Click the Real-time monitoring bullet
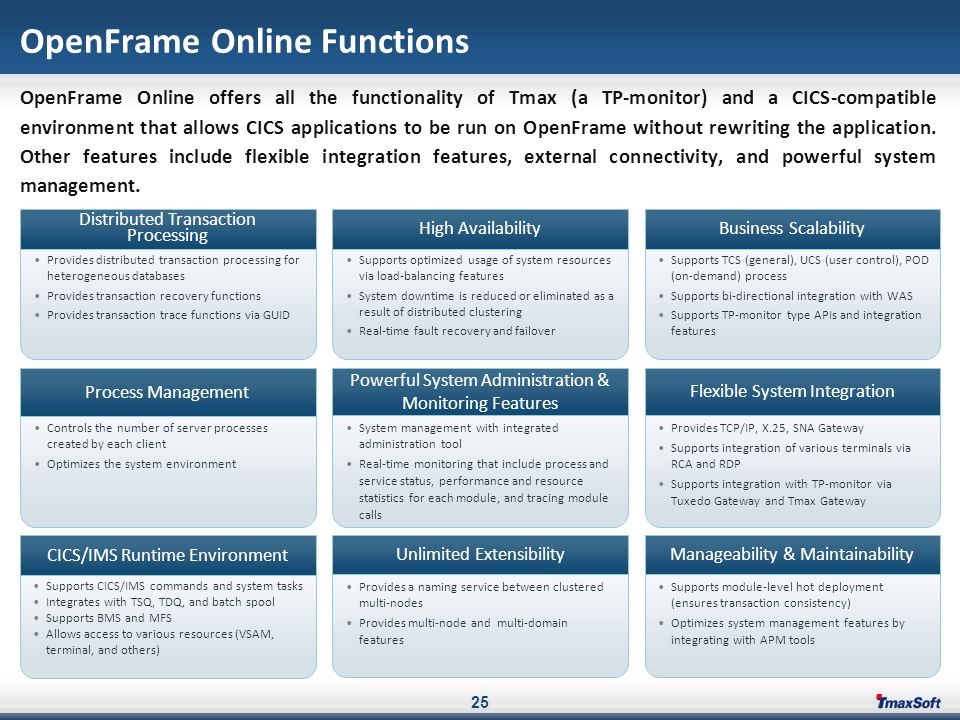Screen dimensions: 960x720 [484, 489]
